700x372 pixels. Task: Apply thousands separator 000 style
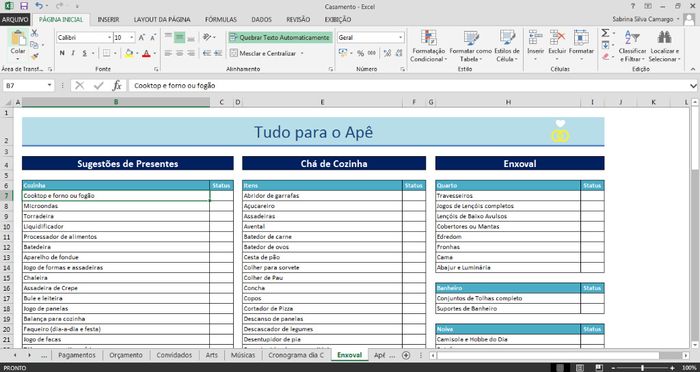click(371, 53)
